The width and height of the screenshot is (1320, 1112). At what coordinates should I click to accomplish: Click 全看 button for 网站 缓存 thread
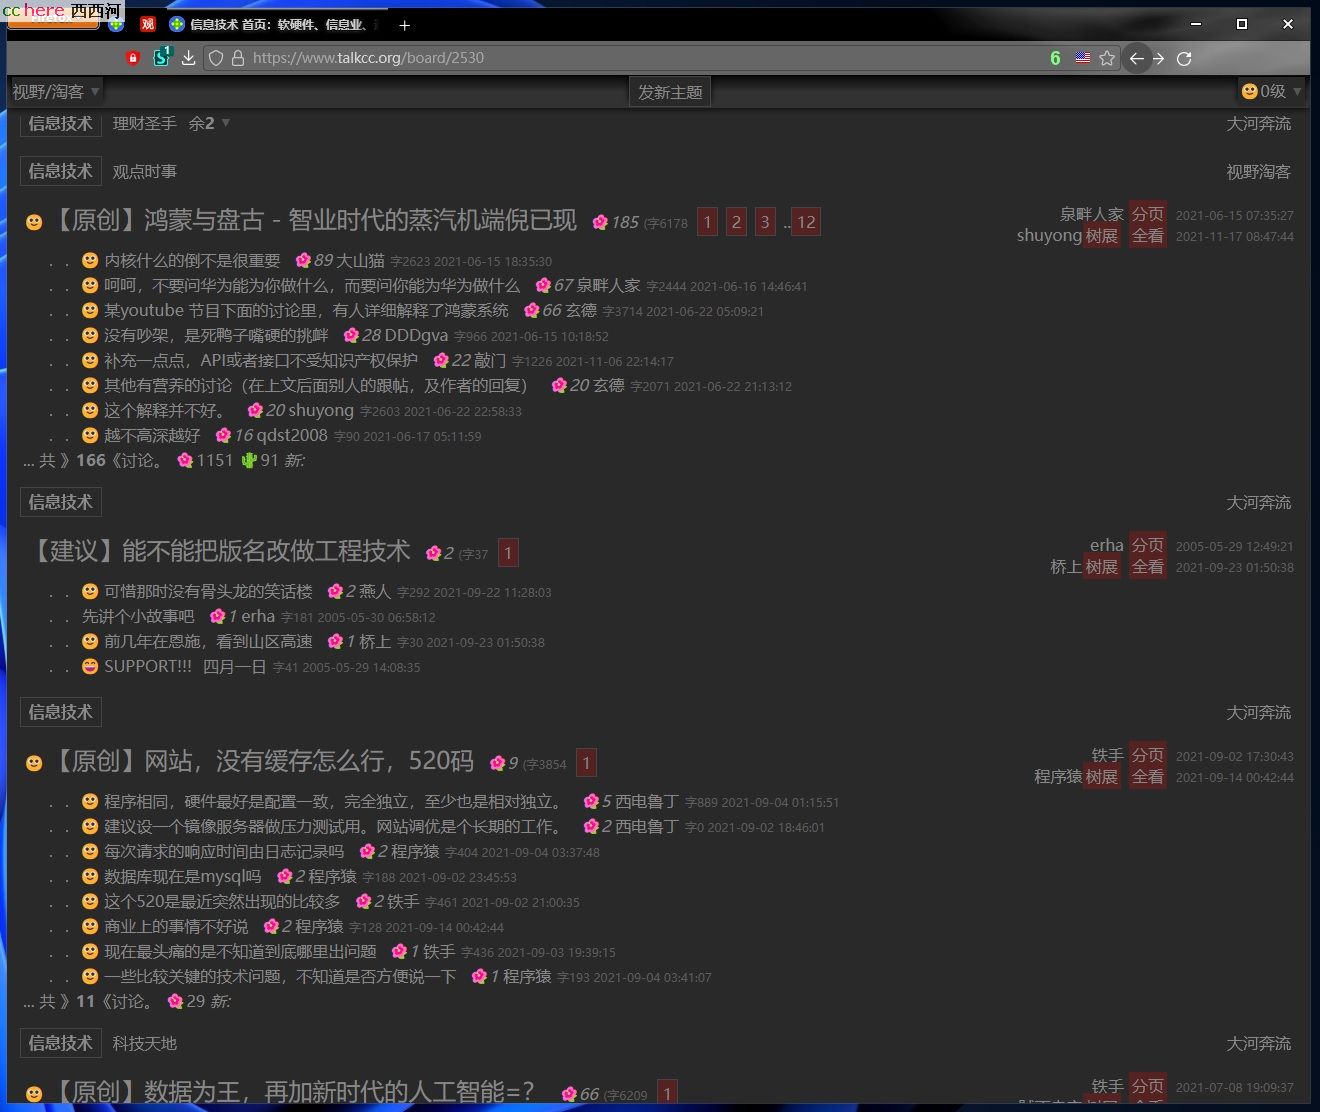pos(1147,777)
